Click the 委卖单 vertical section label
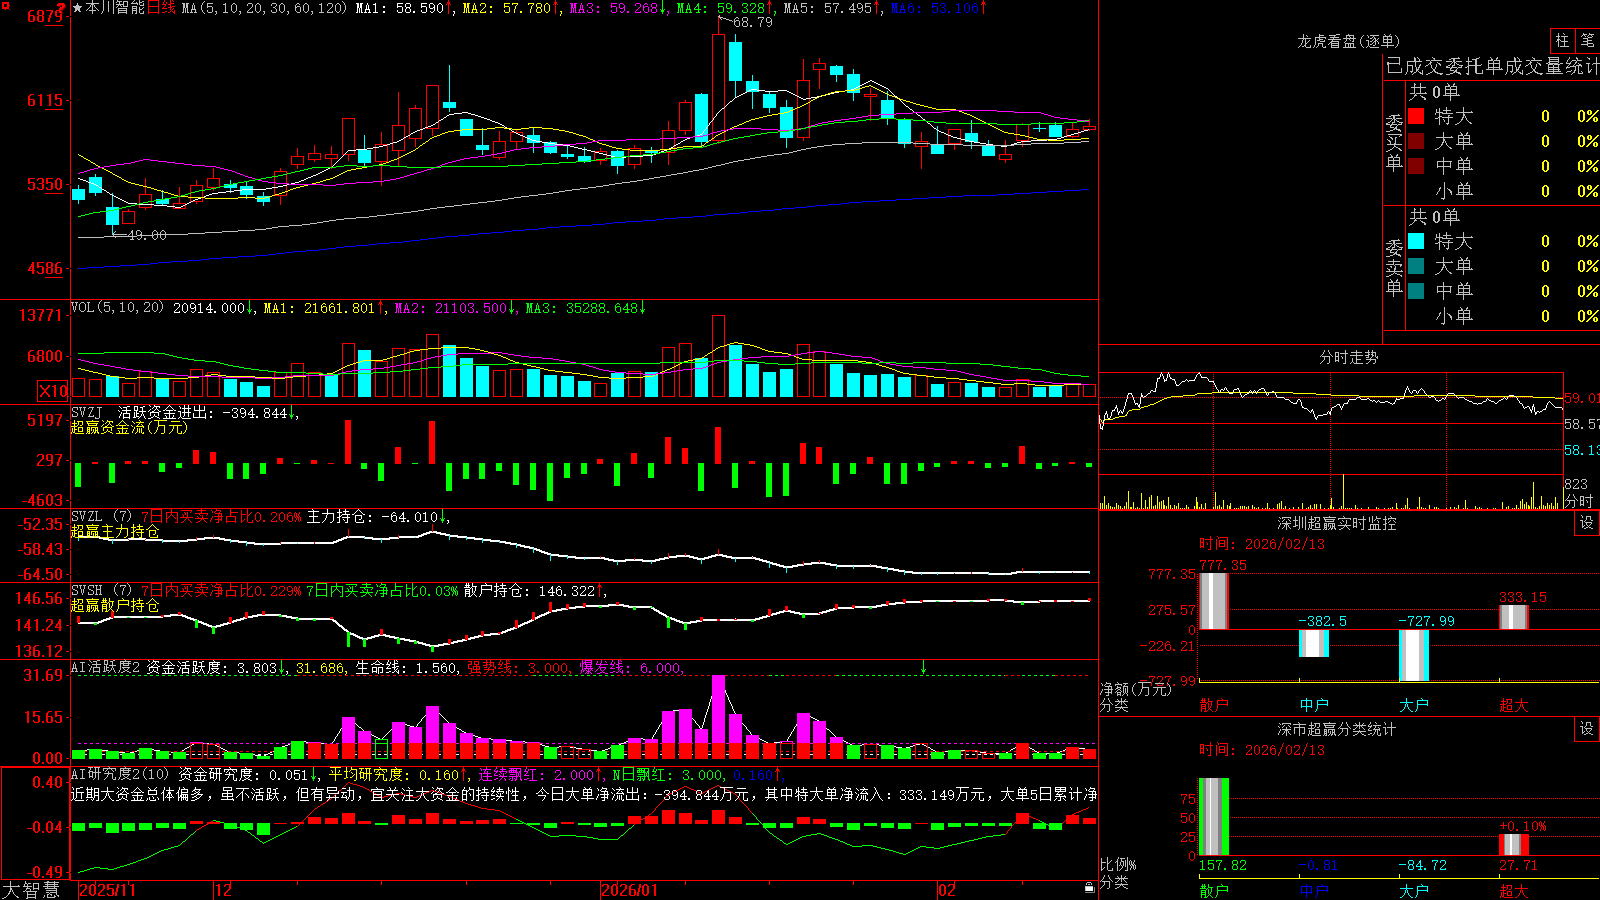 tap(1394, 268)
